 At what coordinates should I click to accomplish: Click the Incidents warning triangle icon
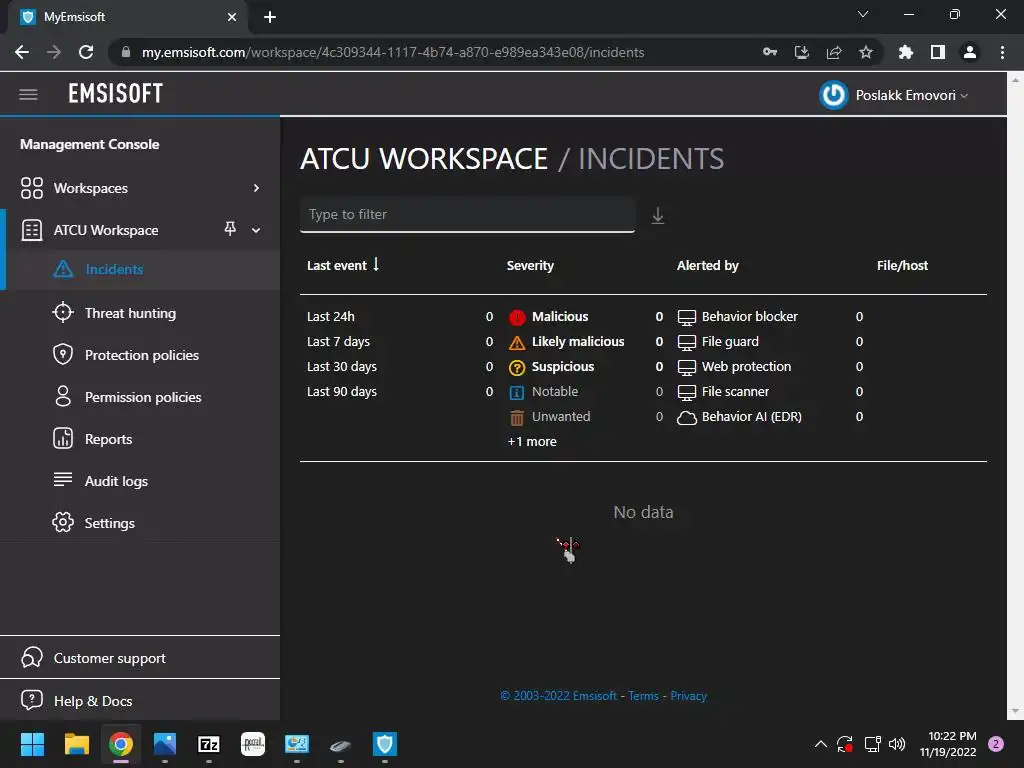63,269
